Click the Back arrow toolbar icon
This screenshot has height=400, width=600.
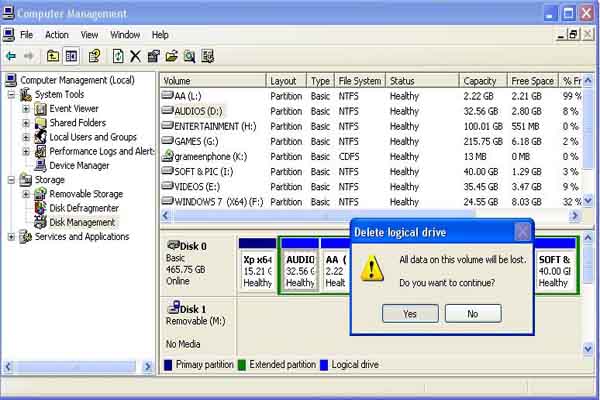pos(11,57)
